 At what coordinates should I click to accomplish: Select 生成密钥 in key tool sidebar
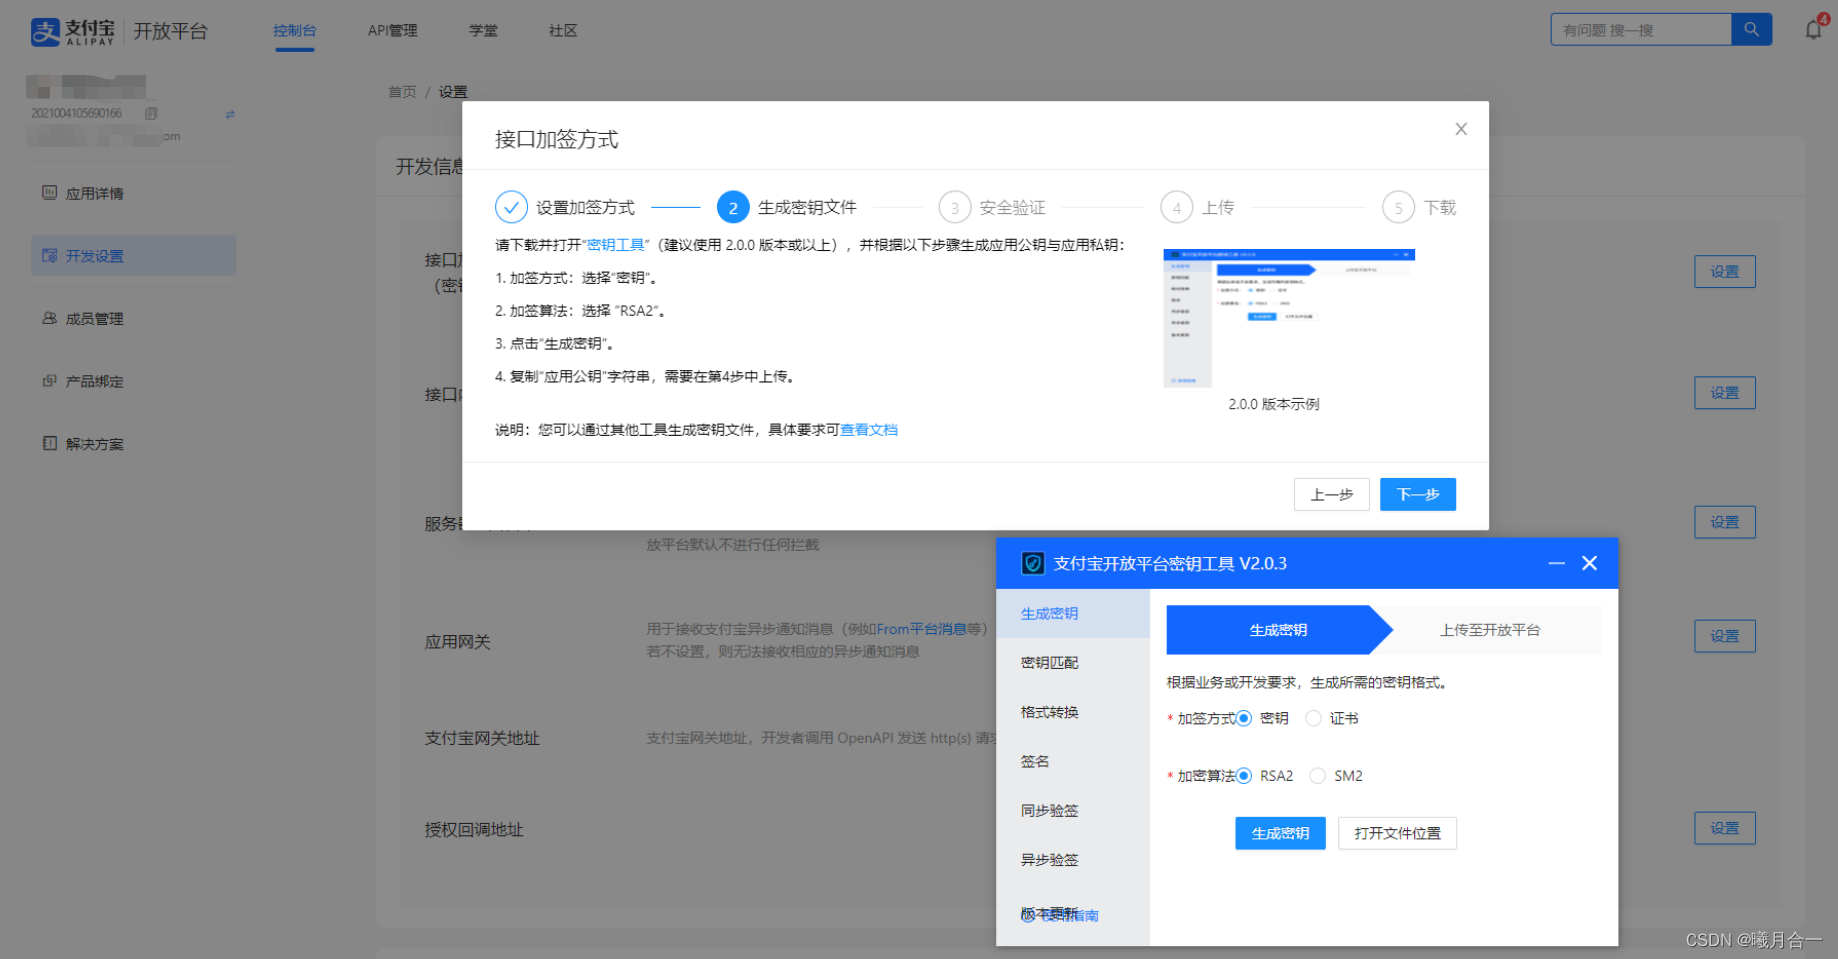[1073, 613]
